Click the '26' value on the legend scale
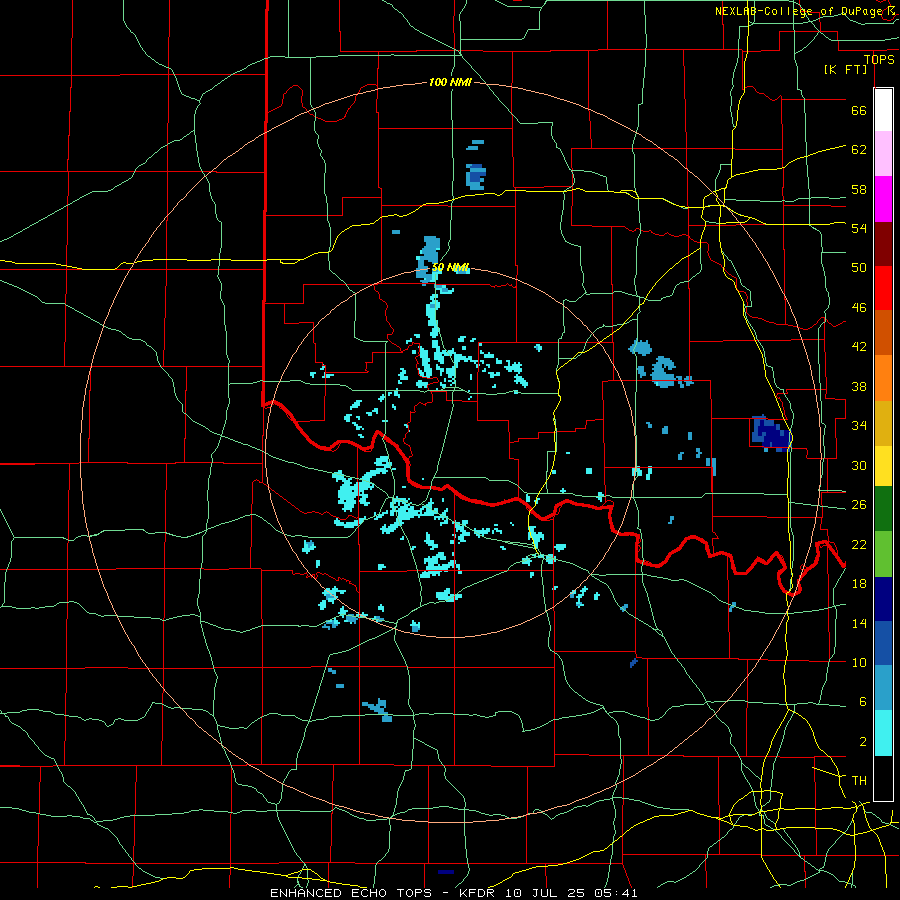Screen dimensions: 900x900 click(859, 505)
